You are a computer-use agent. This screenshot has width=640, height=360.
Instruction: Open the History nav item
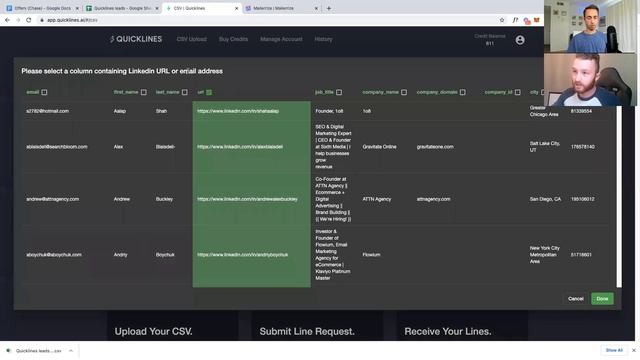tap(323, 39)
